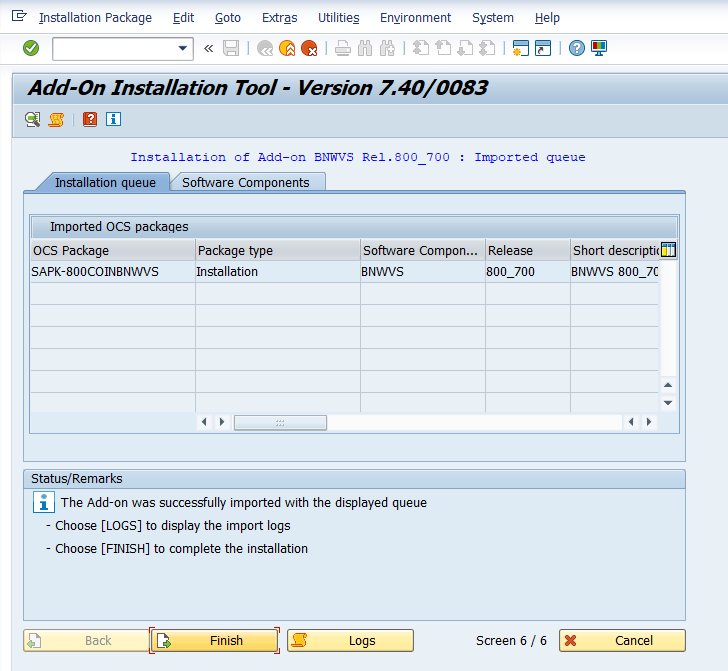
Task: Expand the command field dropdown arrow
Action: coord(183,48)
